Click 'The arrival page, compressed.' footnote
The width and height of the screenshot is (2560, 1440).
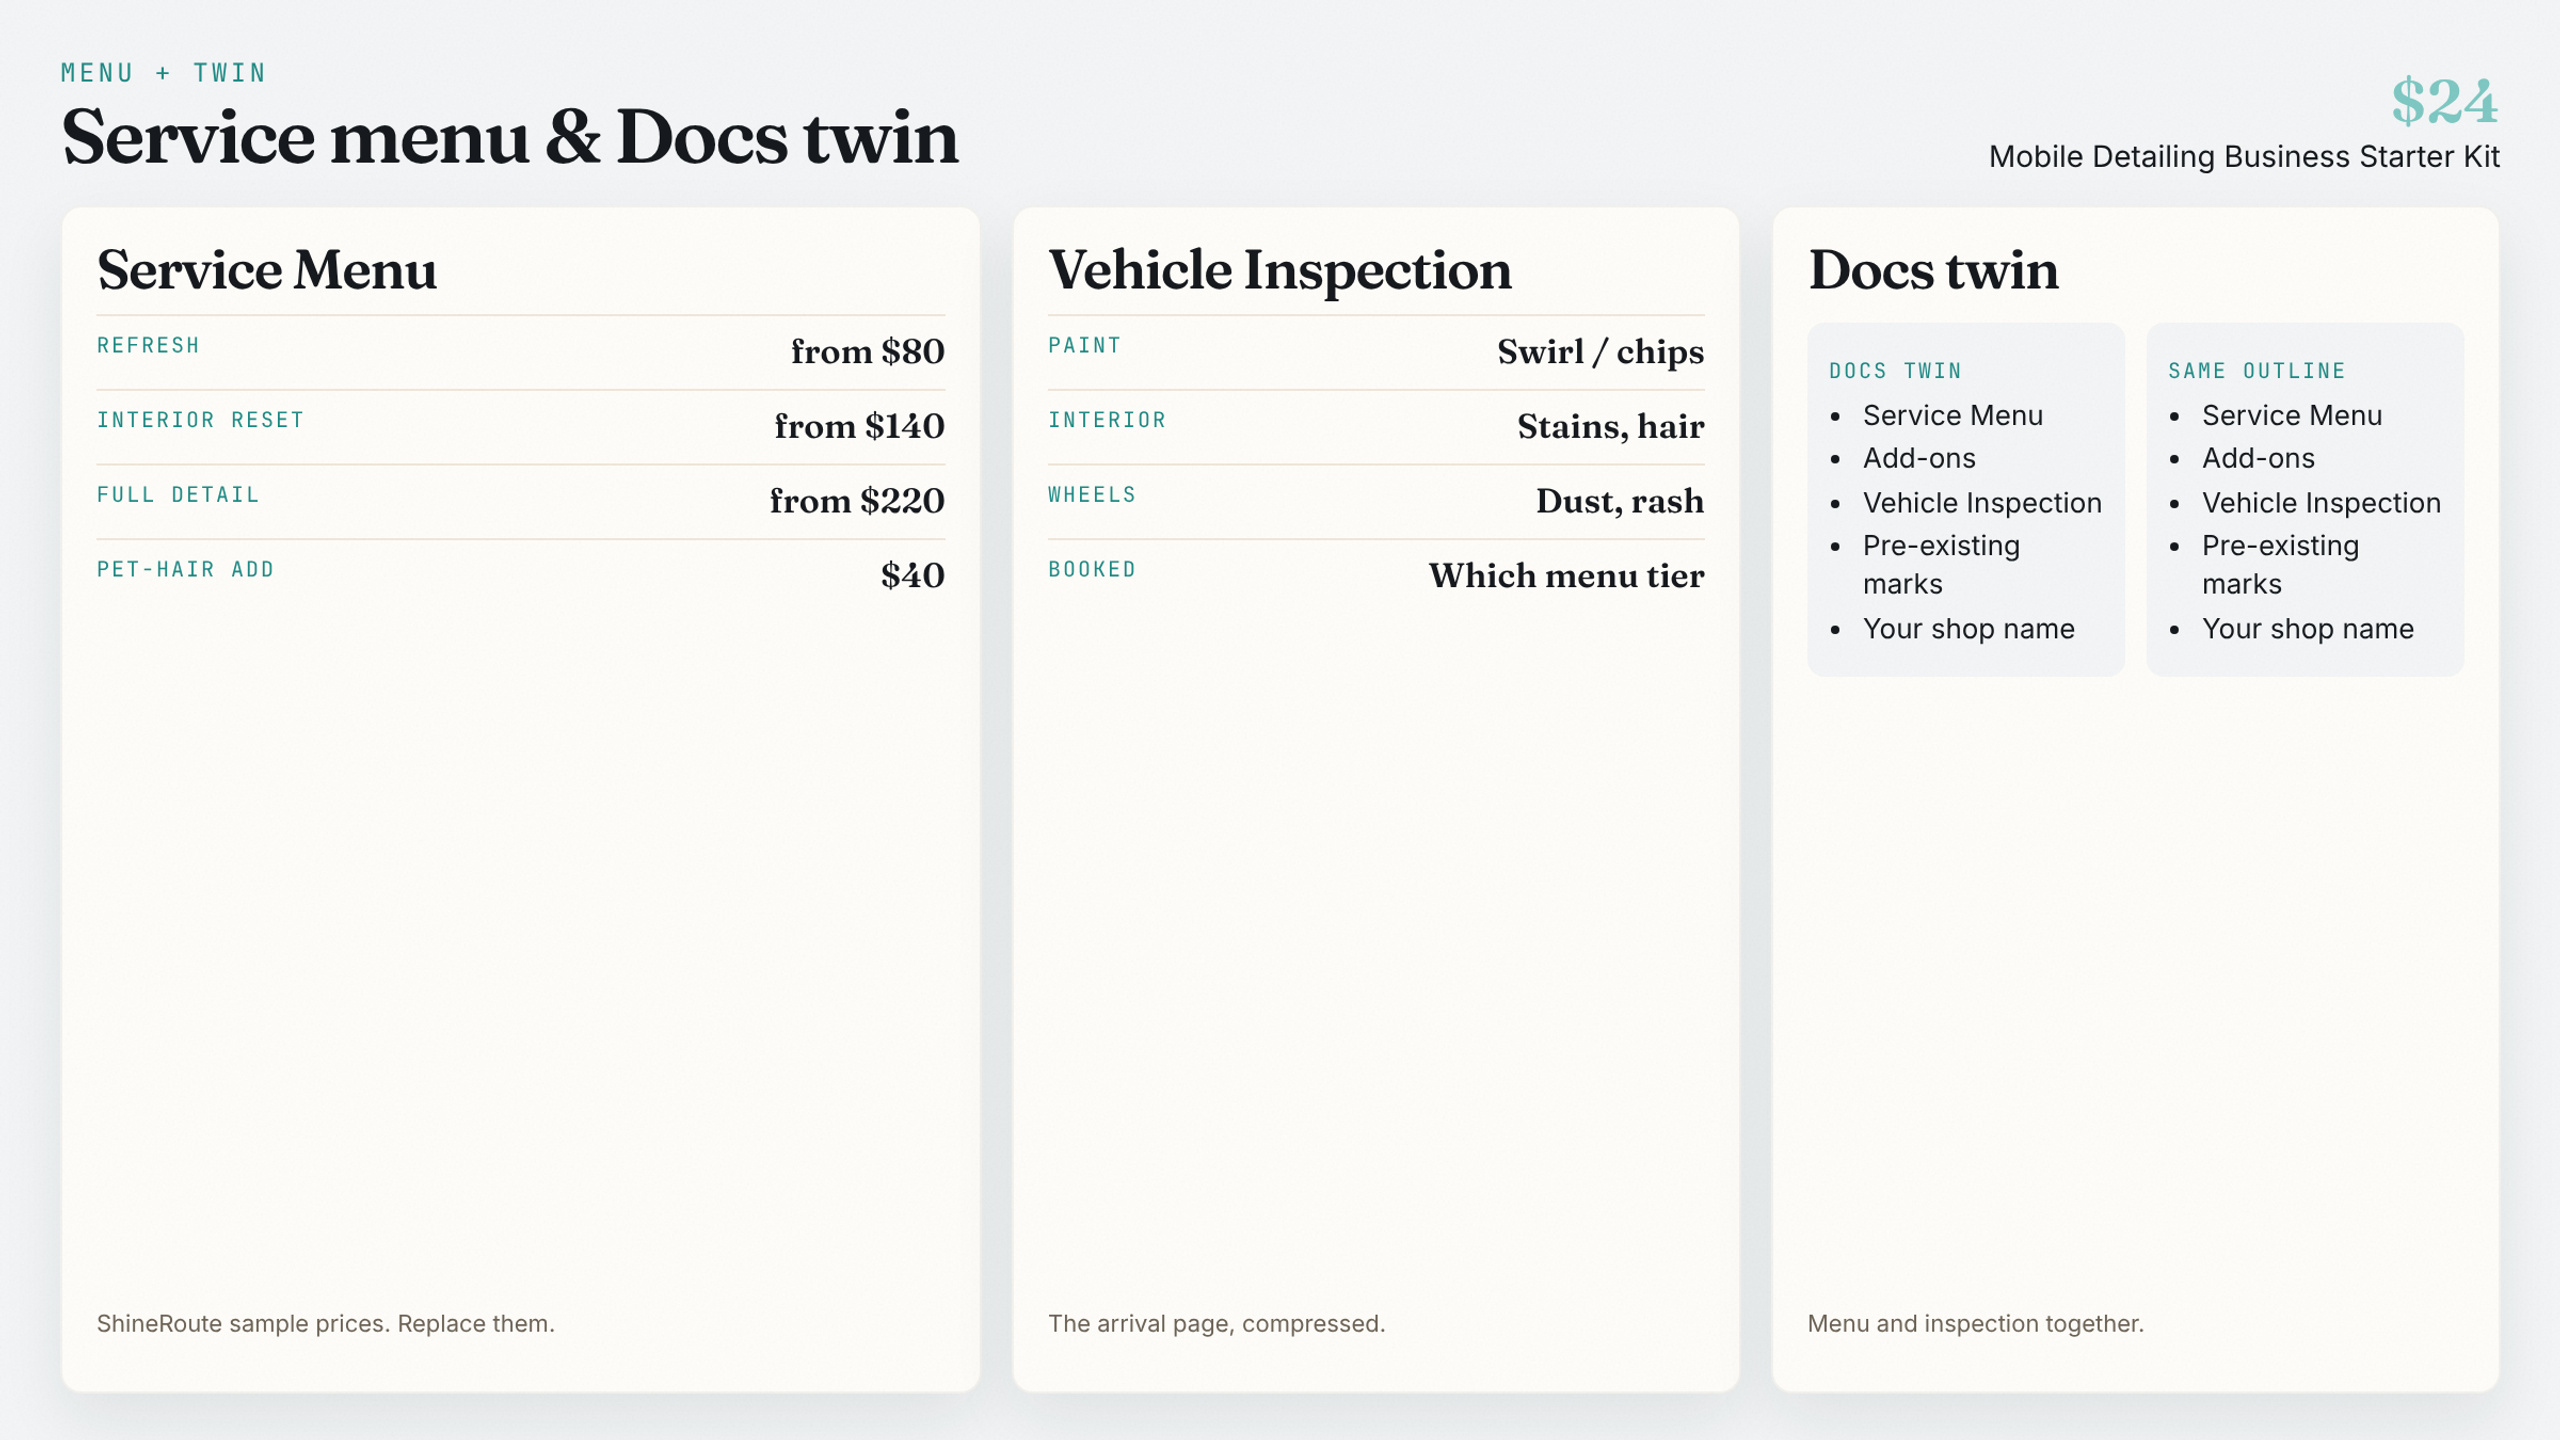(x=1216, y=1324)
